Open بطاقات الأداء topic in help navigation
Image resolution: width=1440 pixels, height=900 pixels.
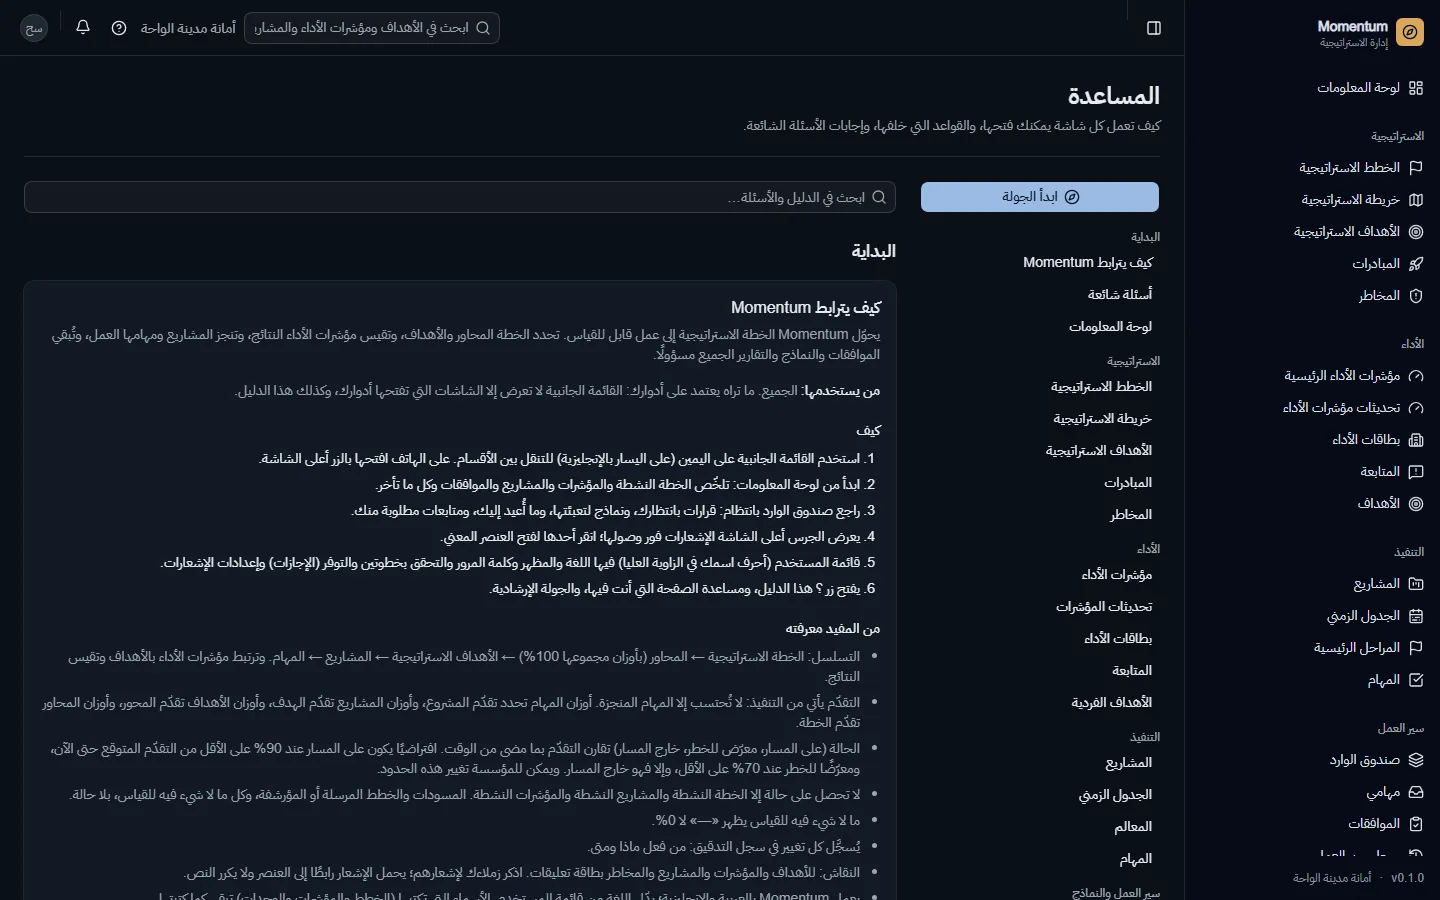(x=1119, y=638)
